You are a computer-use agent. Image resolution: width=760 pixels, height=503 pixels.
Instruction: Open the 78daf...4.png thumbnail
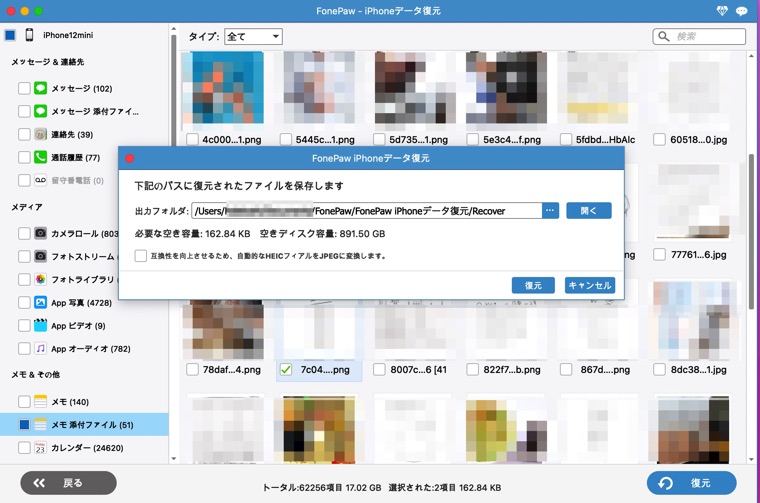tap(223, 330)
